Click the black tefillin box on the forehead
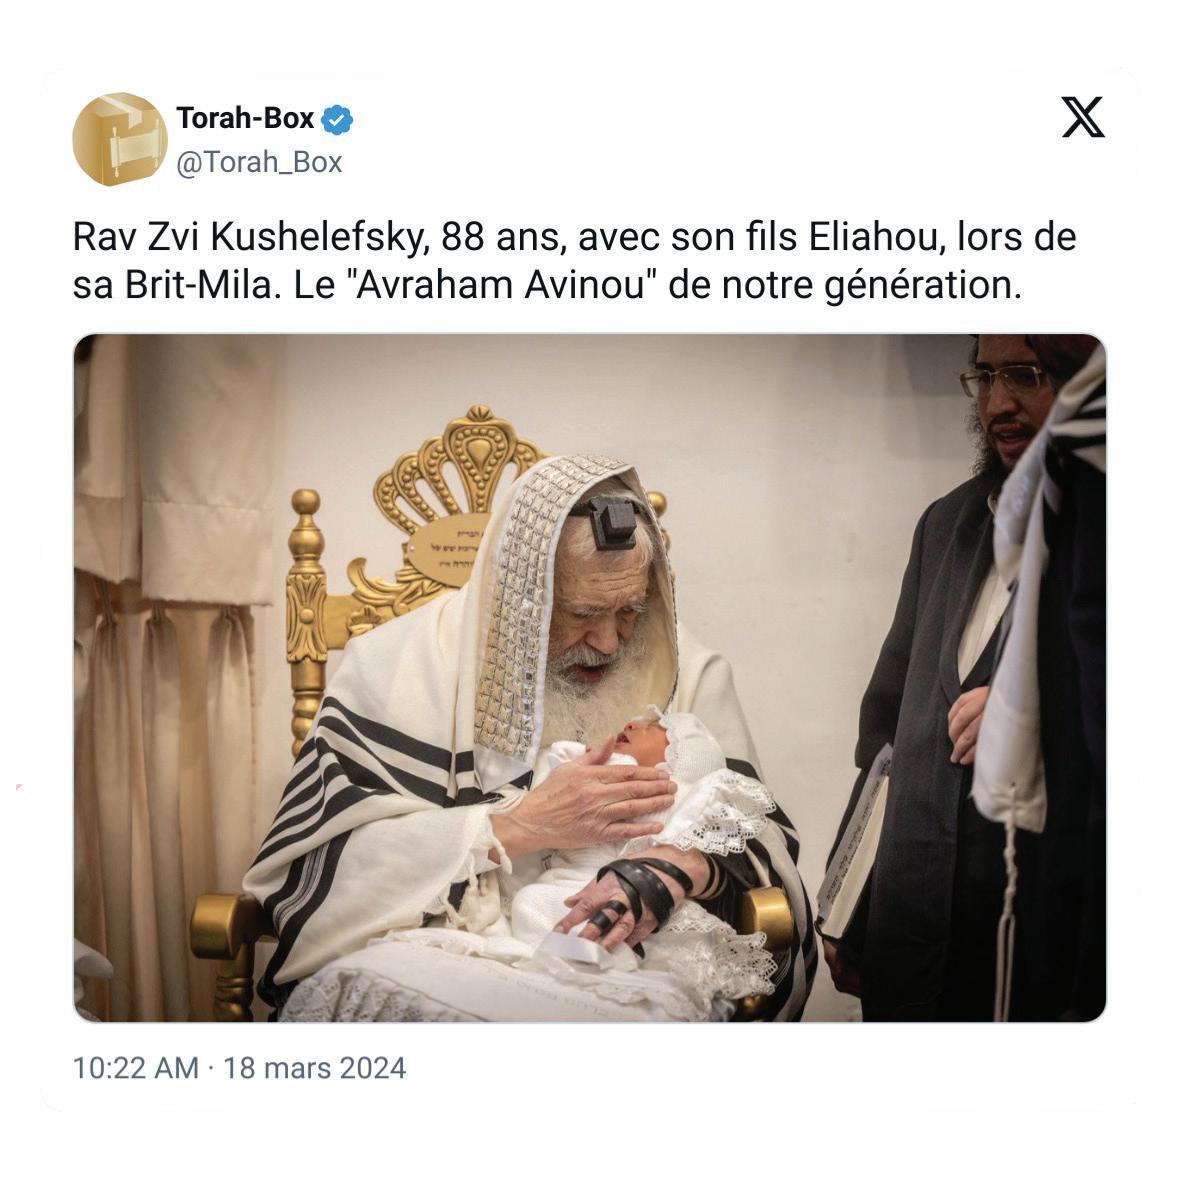Screen dimensions: 1180x1180 [x=611, y=521]
